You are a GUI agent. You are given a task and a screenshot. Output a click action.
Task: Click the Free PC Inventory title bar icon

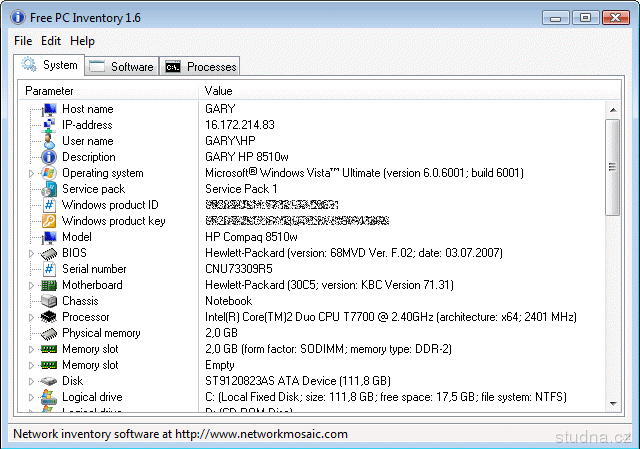point(18,17)
